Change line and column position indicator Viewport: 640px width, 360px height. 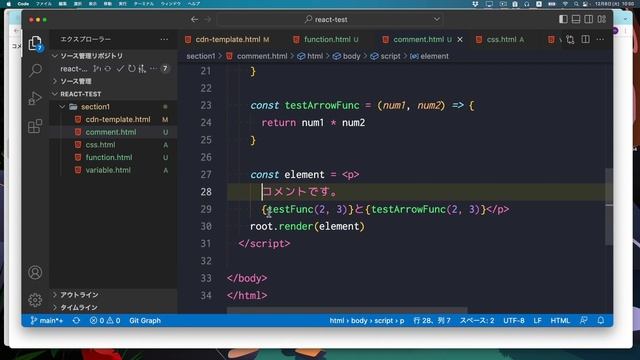pos(432,320)
